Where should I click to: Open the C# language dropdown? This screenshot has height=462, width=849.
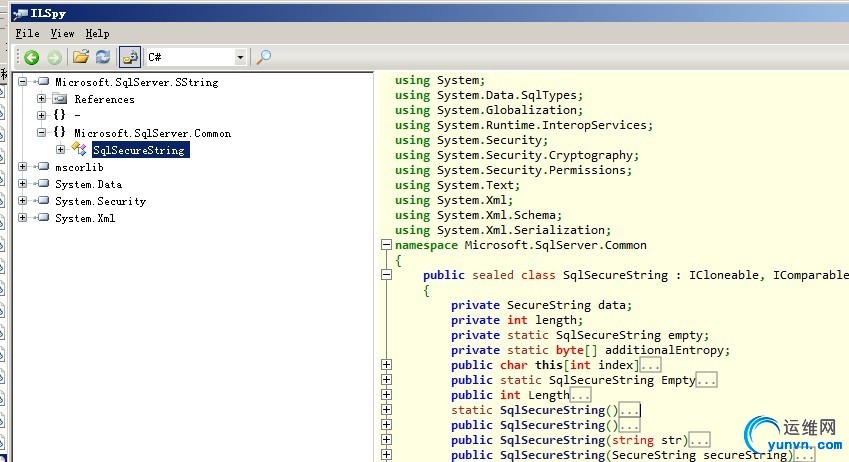click(240, 58)
